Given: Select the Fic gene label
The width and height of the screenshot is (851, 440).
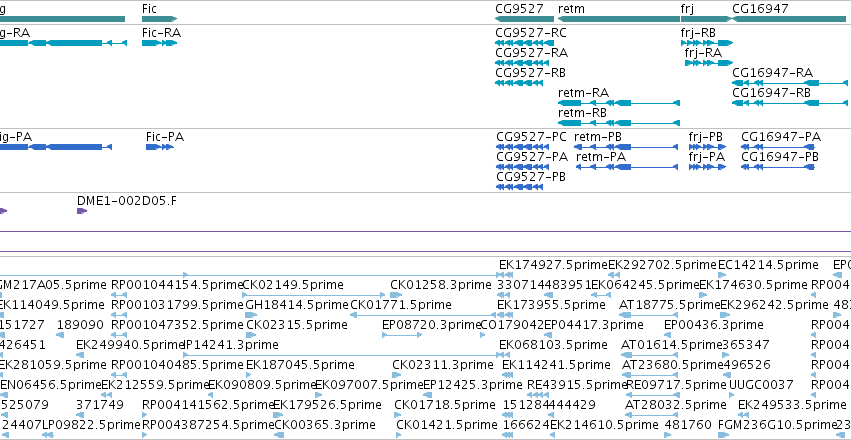Looking at the screenshot, I should (x=150, y=9).
